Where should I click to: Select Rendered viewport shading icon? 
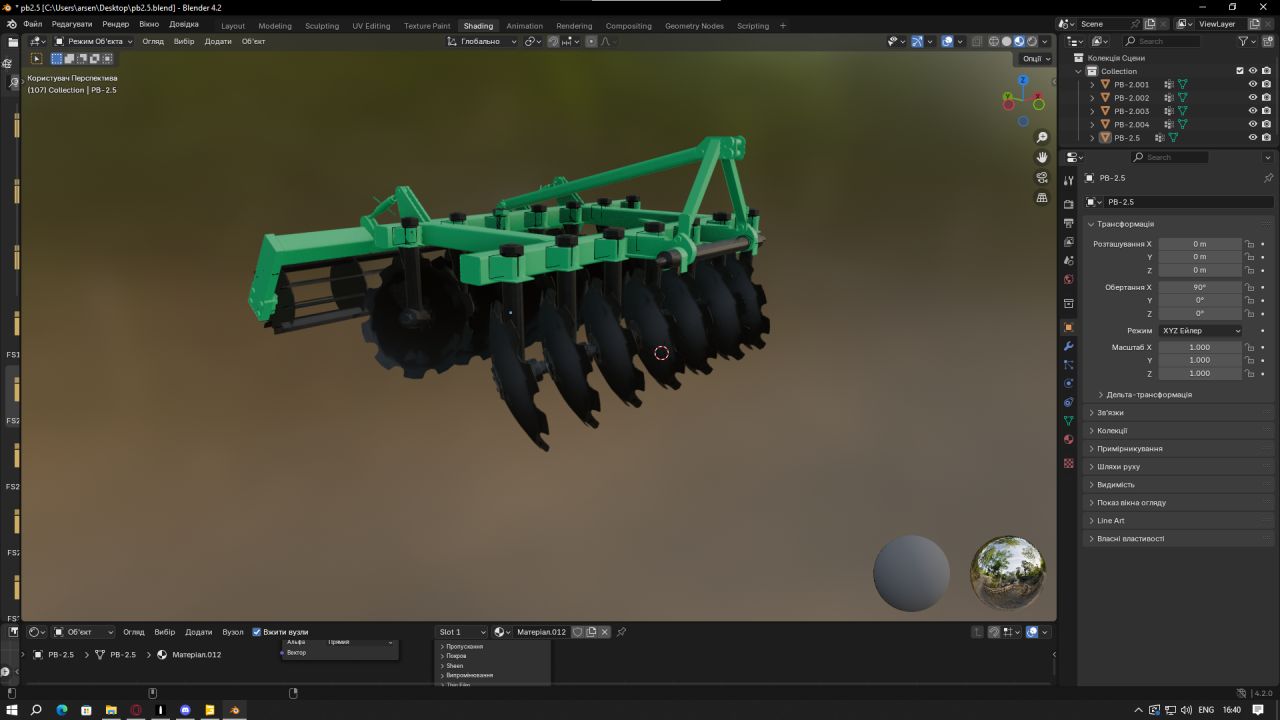1032,41
